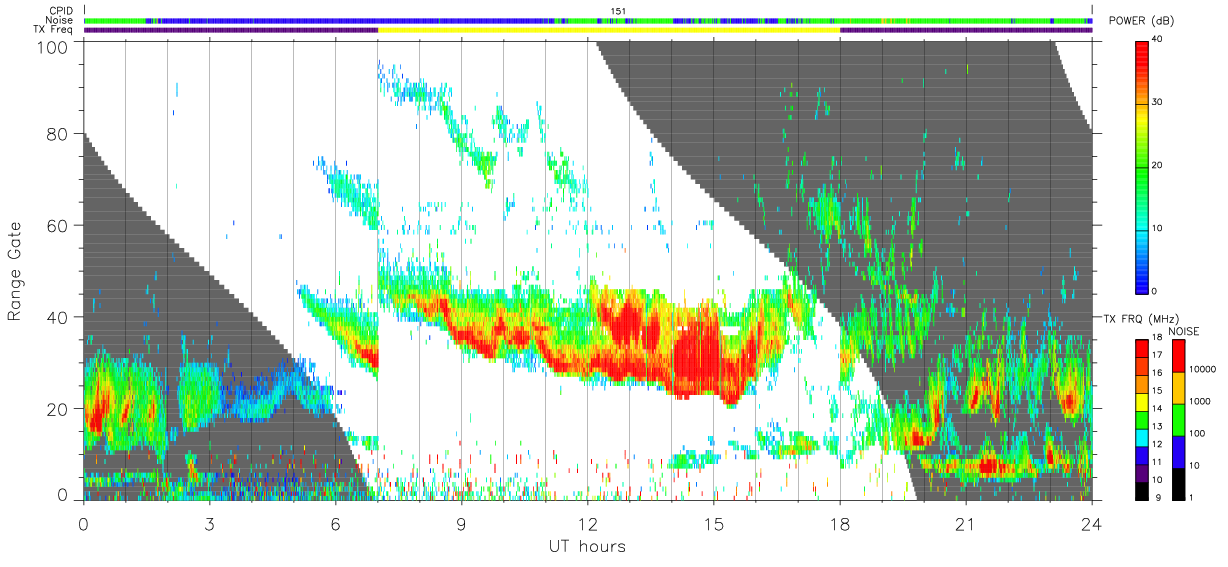Click the NOISE legend title

pyautogui.click(x=1184, y=331)
